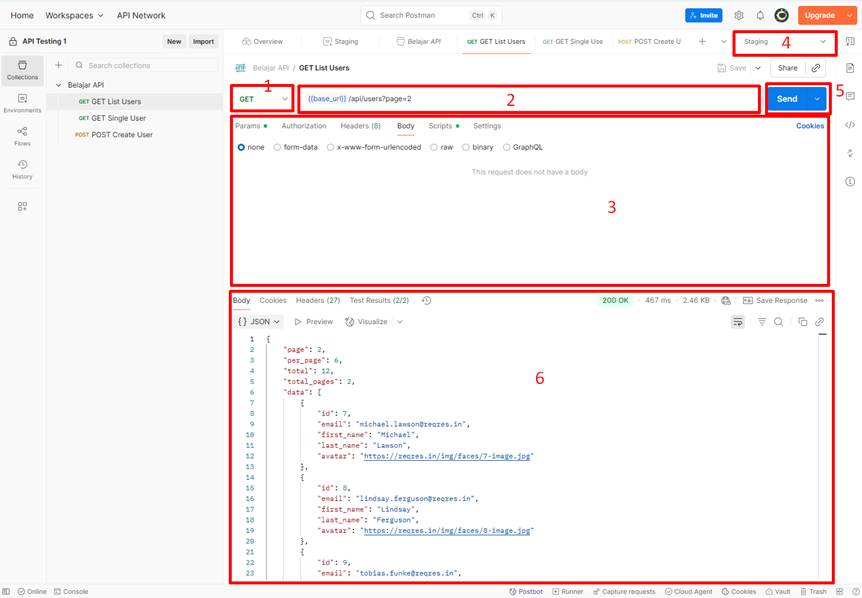This screenshot has width=862, height=598.
Task: Open the Environments sidebar icon
Action: [x=22, y=102]
